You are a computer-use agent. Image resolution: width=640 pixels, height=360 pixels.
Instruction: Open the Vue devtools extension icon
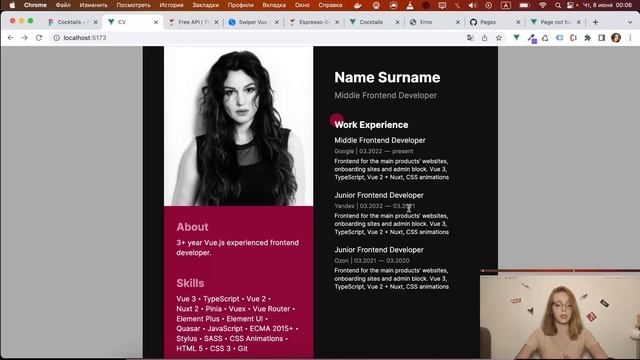pos(516,38)
